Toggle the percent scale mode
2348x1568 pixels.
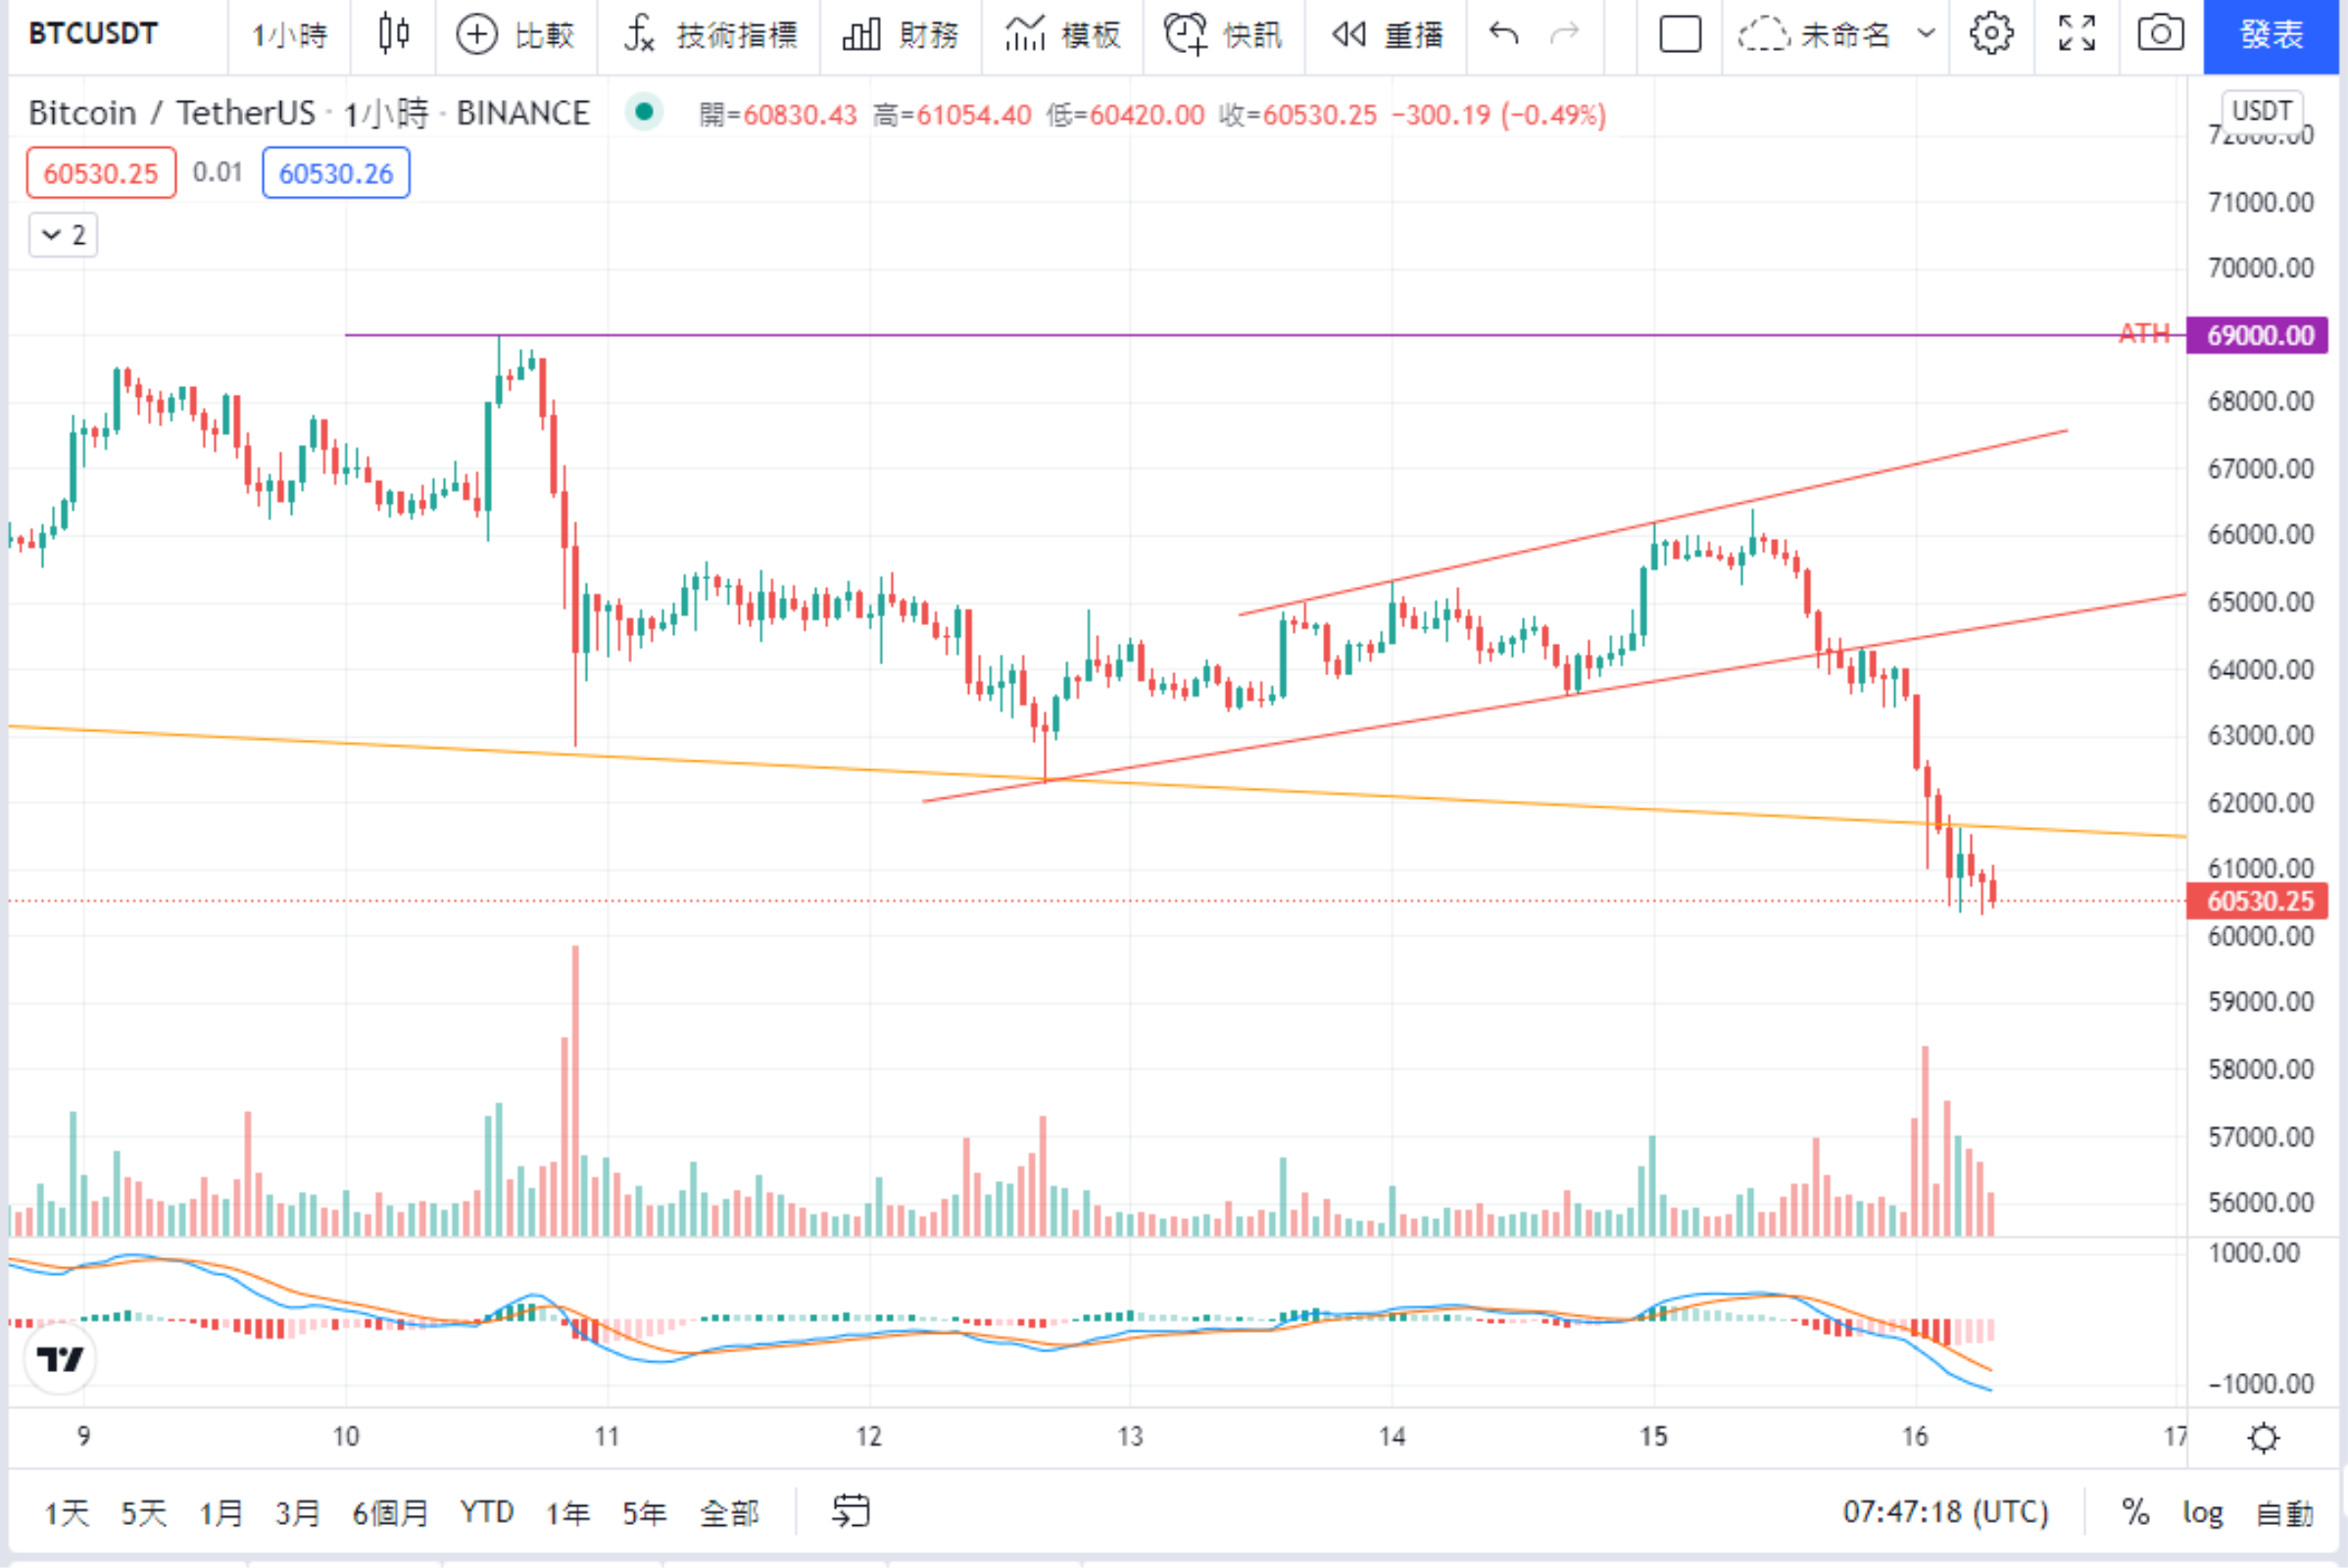click(x=2135, y=1512)
